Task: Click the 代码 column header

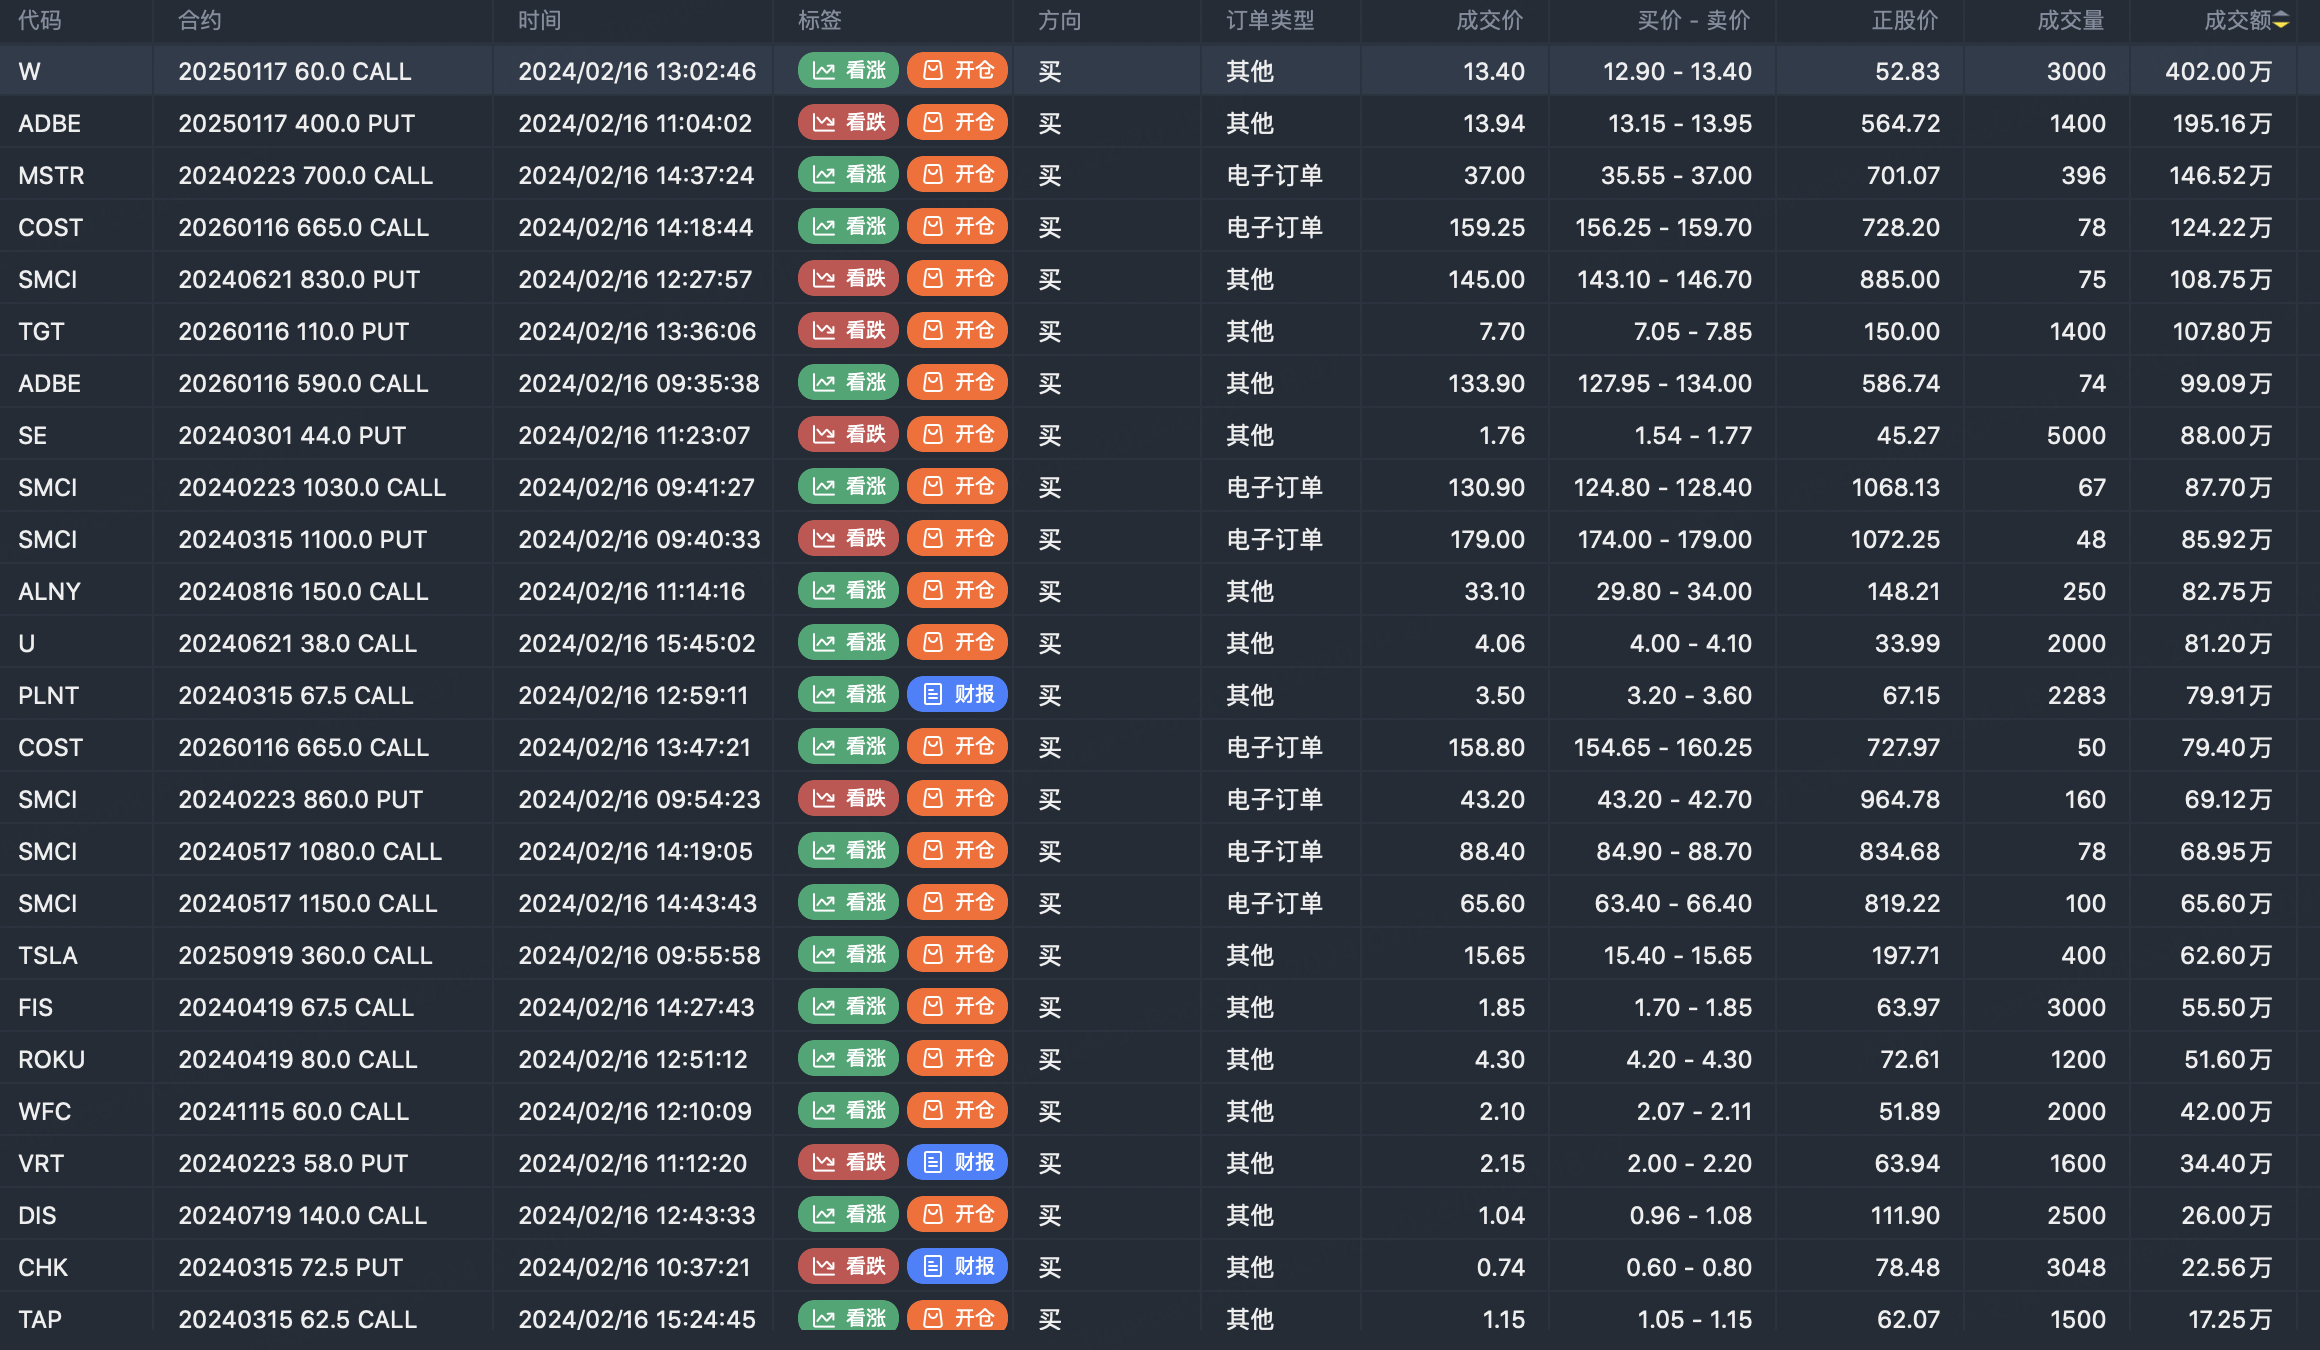Action: coord(40,21)
